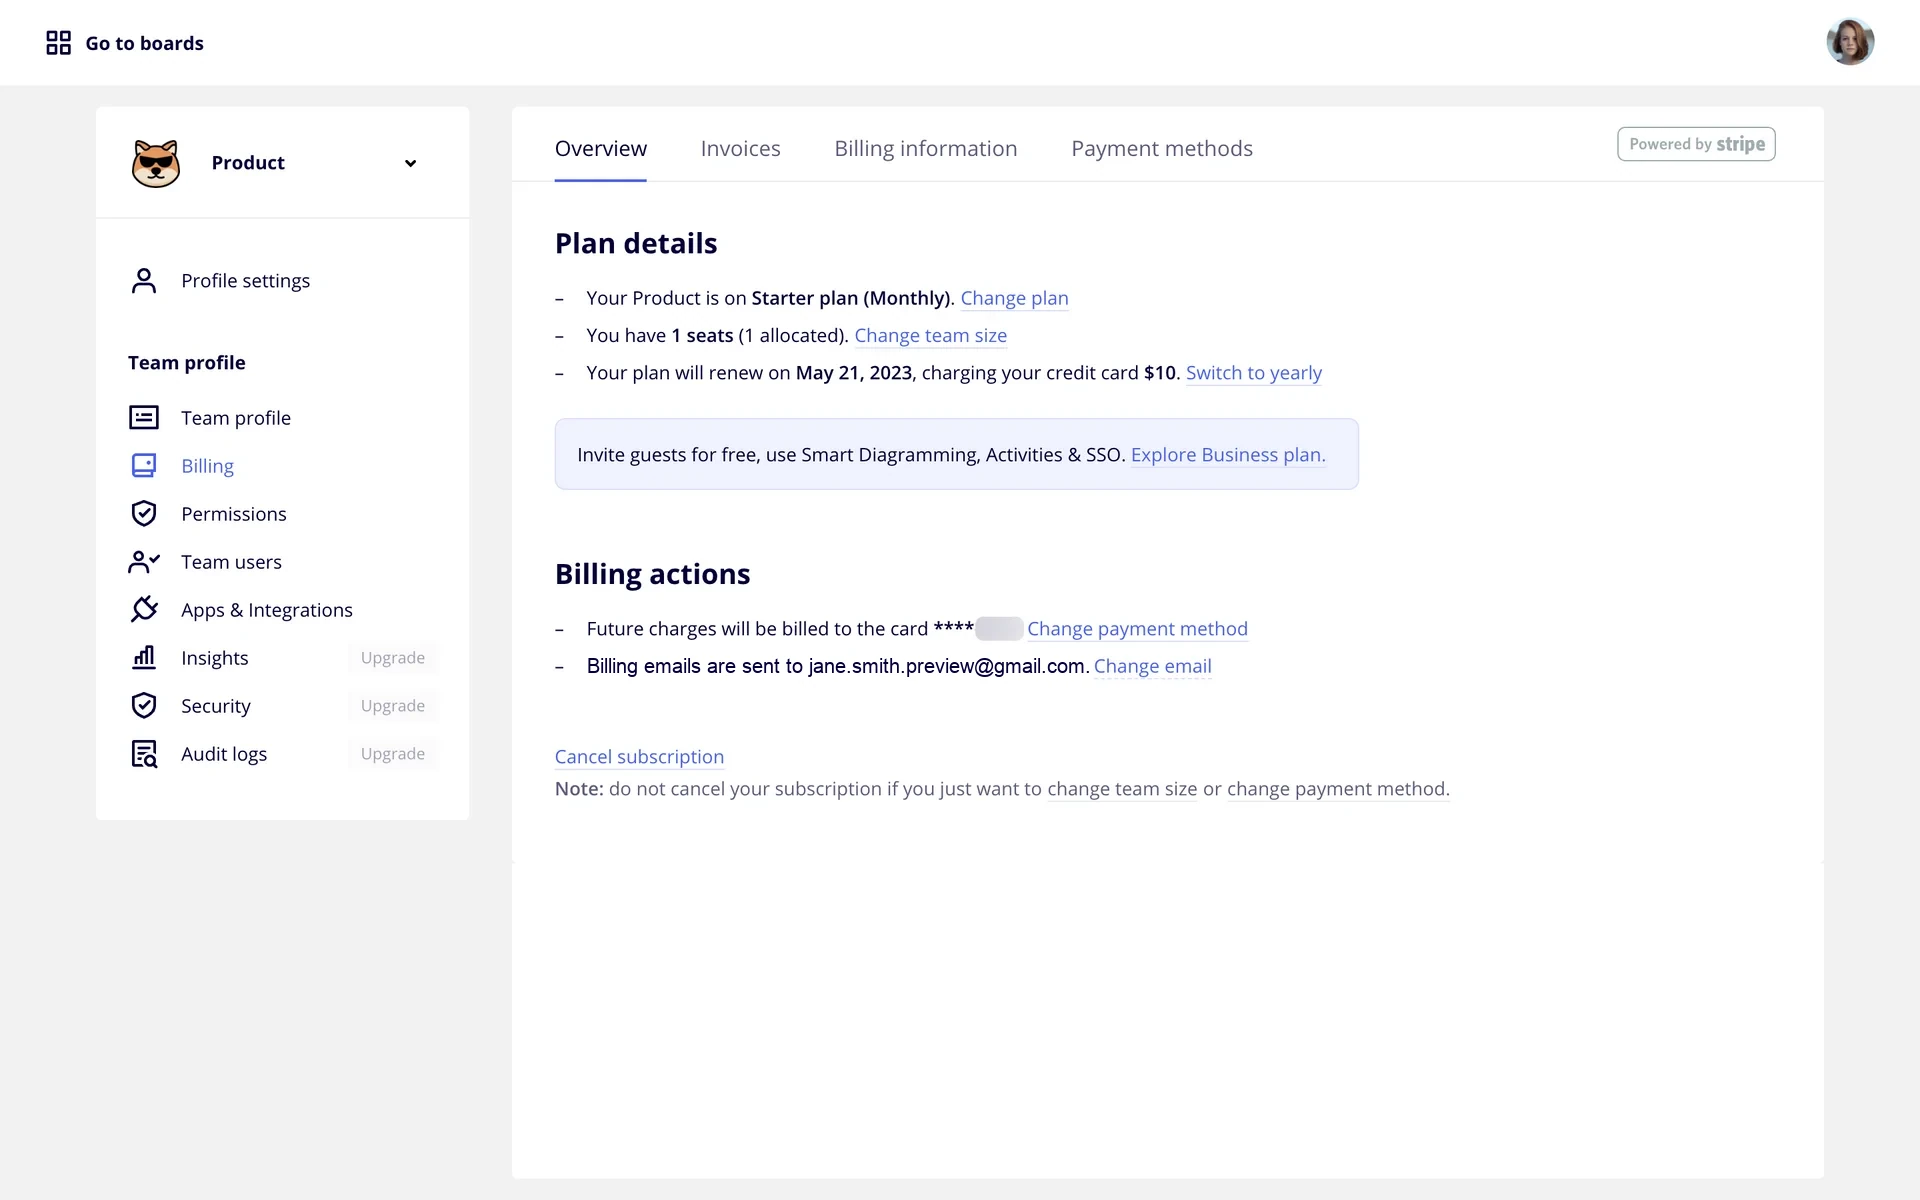Image resolution: width=1920 pixels, height=1200 pixels.
Task: Click the Upgrade badge next to Insights
Action: (393, 658)
